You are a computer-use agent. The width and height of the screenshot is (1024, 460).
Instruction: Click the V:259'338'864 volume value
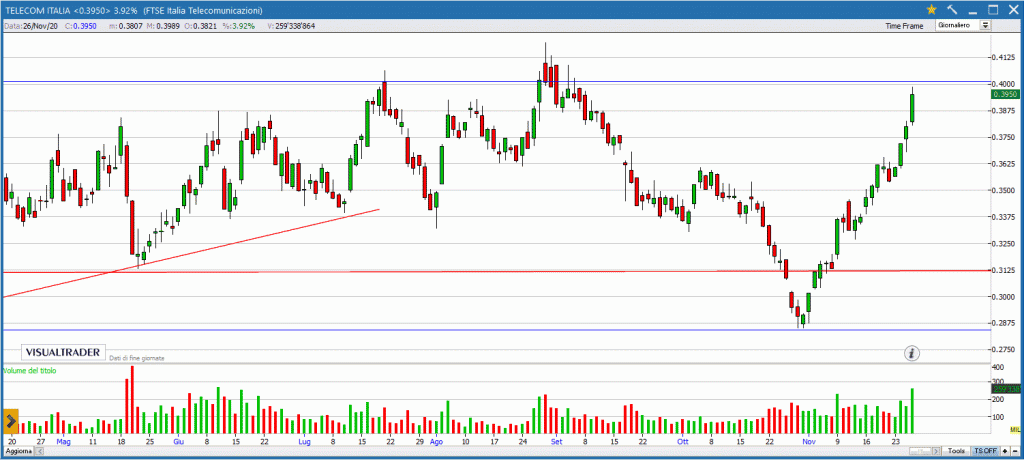pyautogui.click(x=291, y=26)
